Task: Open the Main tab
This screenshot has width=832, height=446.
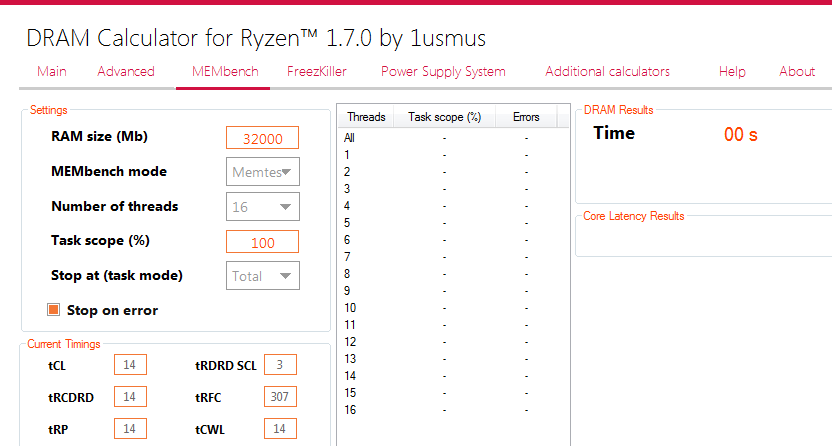Action: [x=51, y=72]
